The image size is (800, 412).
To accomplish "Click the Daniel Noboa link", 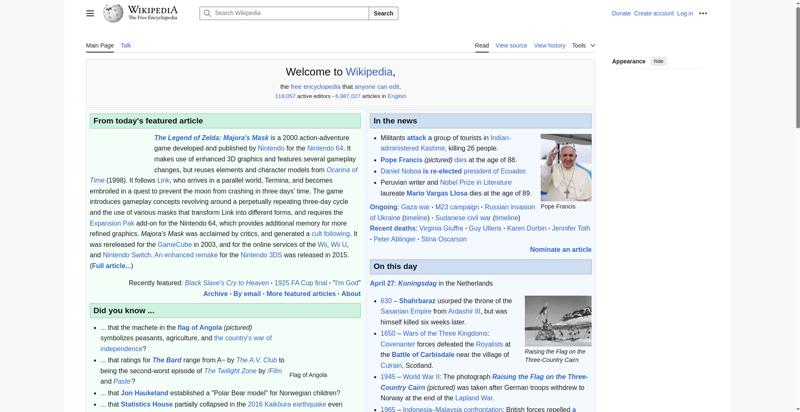I will (x=401, y=171).
